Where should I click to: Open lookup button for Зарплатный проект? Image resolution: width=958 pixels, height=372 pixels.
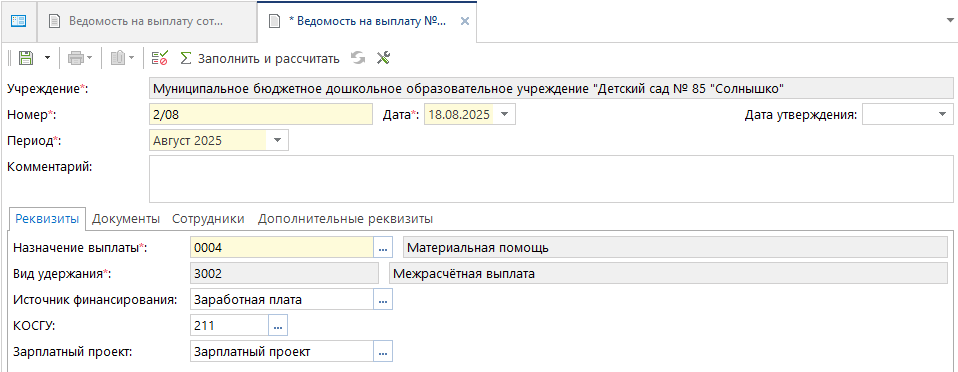click(383, 351)
